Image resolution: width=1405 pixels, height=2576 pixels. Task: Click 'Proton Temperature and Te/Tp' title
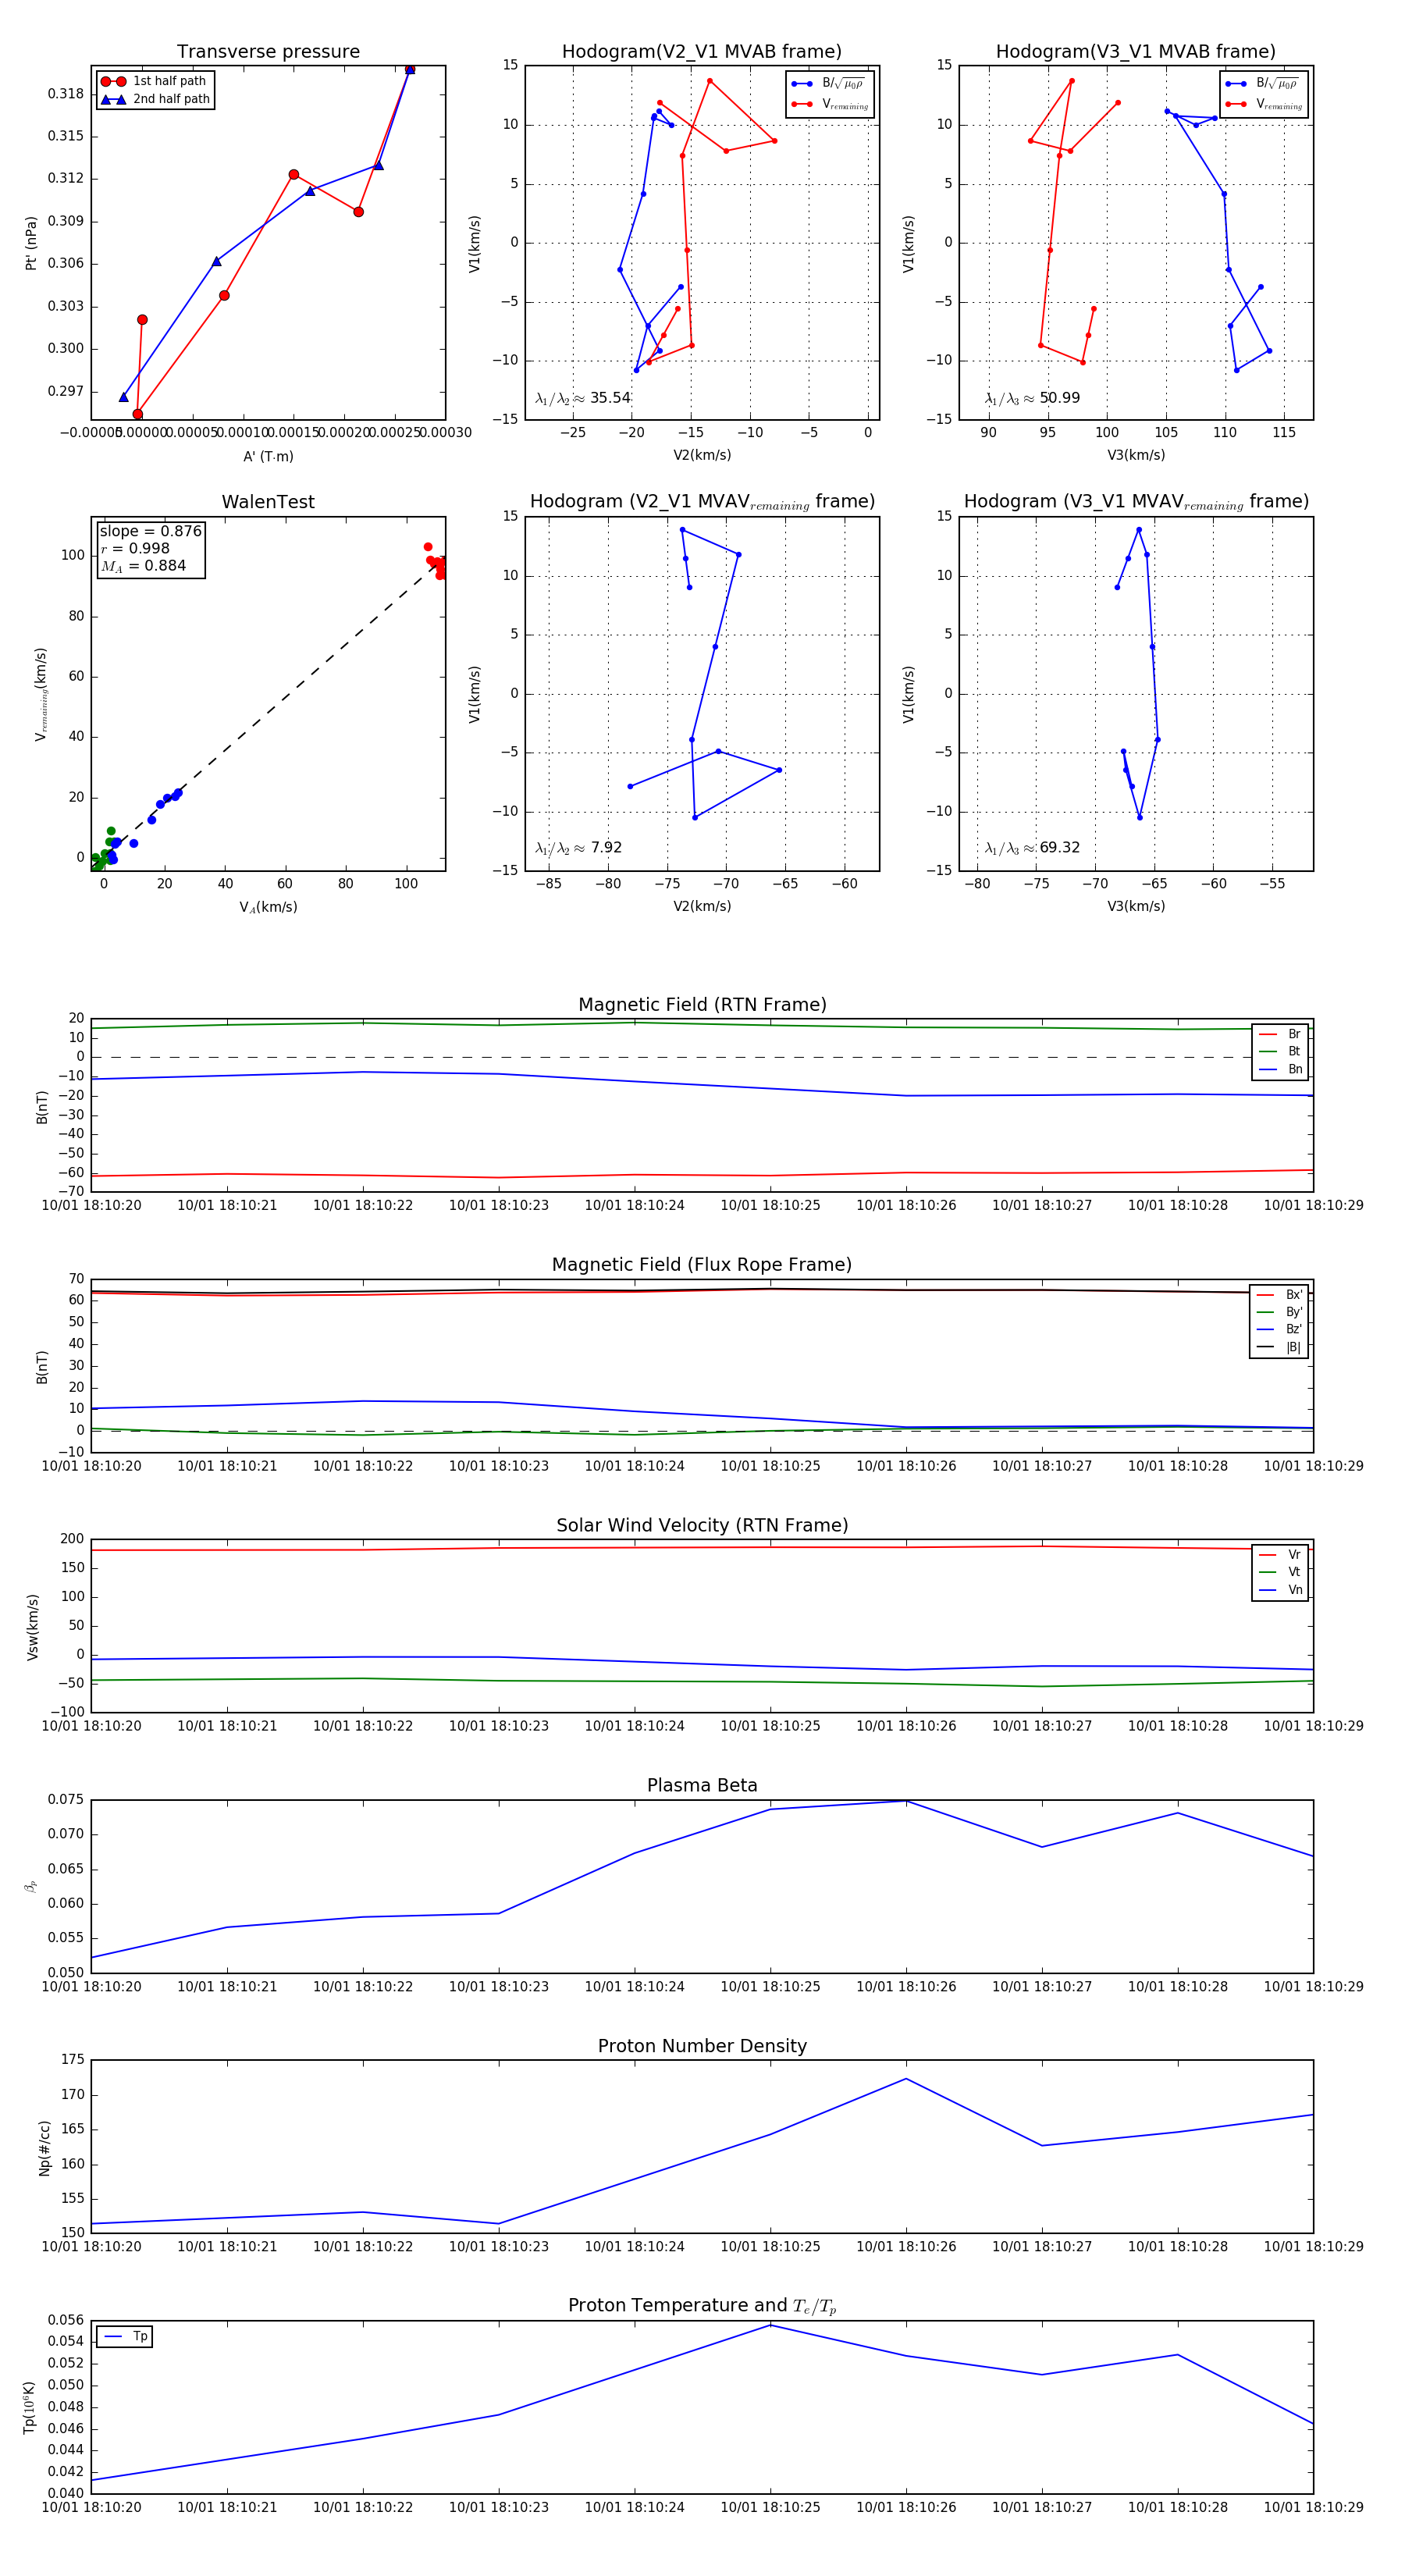click(x=702, y=2306)
